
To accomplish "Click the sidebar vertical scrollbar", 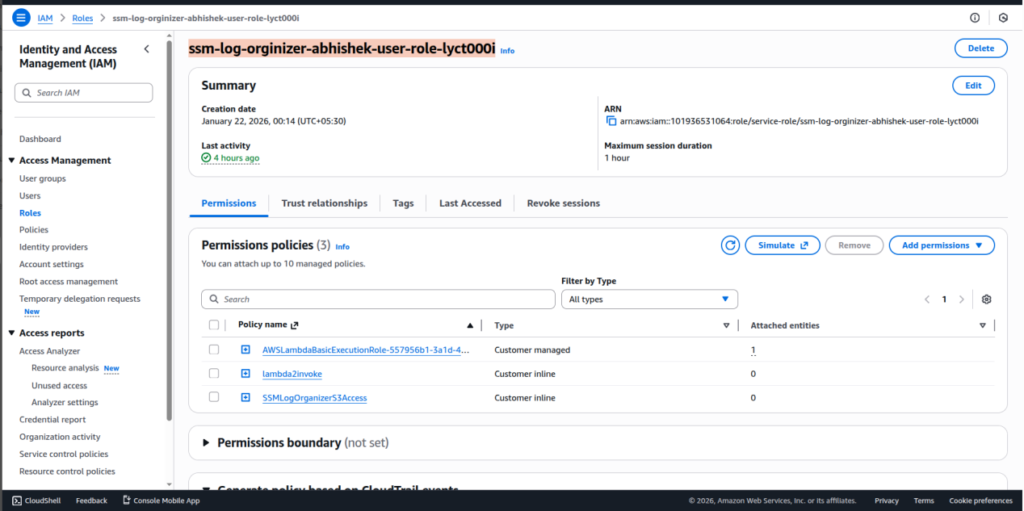I will click(170, 229).
